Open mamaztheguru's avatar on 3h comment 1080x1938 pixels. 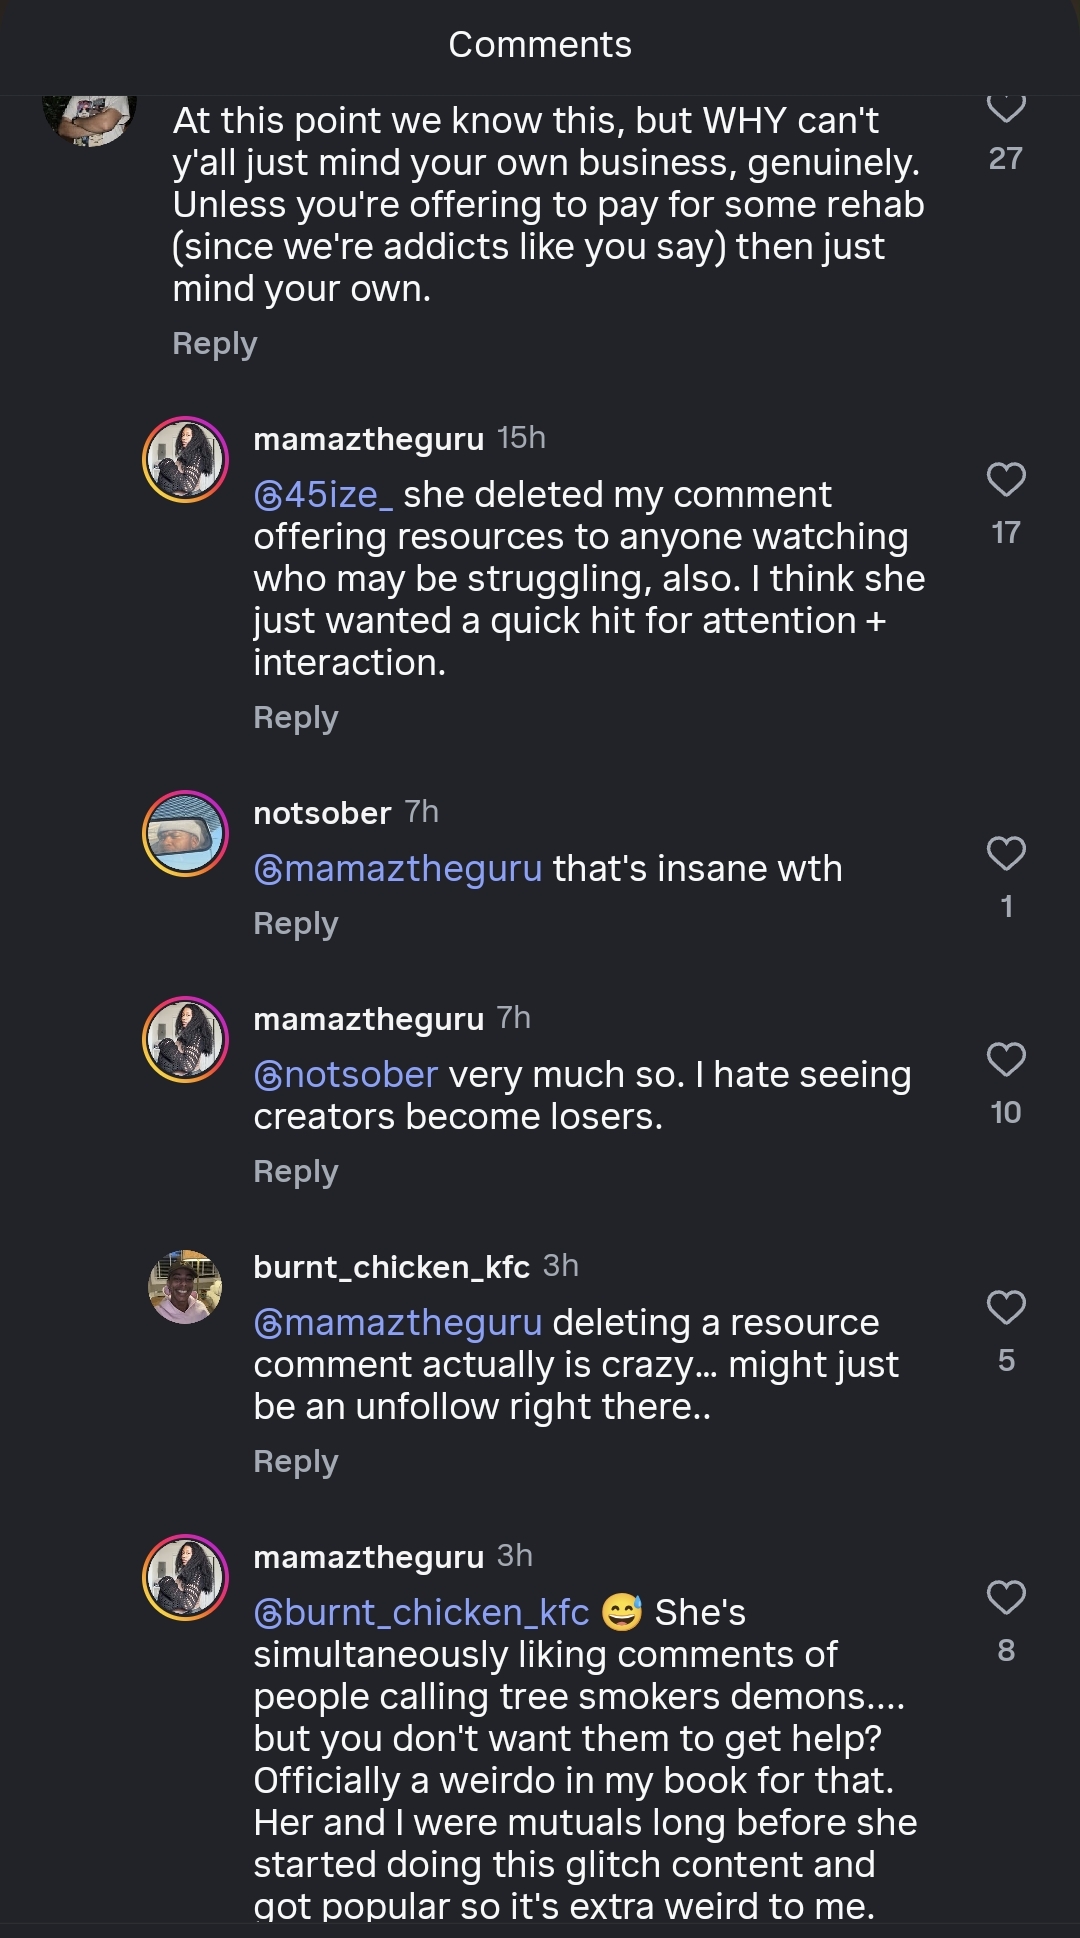185,1577
